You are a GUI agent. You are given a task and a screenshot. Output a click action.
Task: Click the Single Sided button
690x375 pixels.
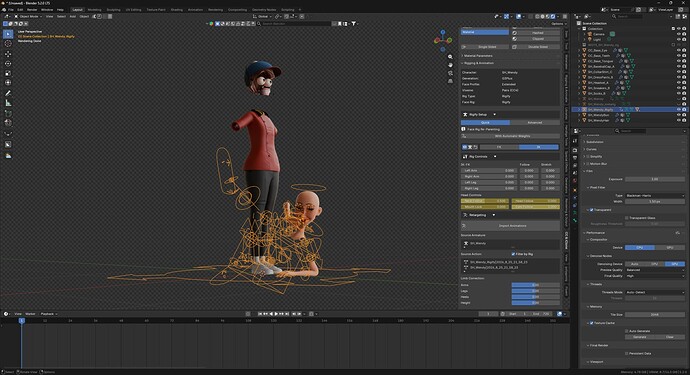(485, 47)
